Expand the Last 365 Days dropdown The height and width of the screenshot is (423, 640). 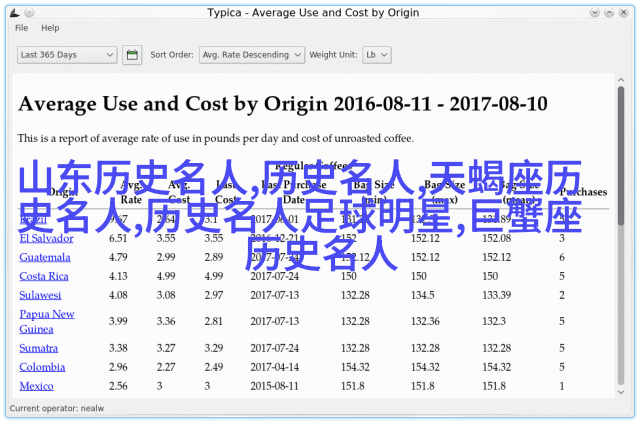pos(66,55)
